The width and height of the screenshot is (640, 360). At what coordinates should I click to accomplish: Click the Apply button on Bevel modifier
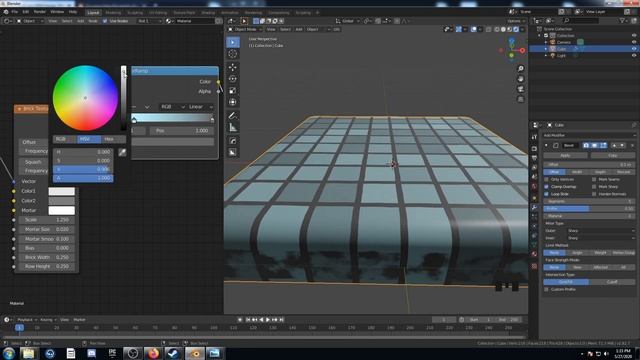click(565, 156)
